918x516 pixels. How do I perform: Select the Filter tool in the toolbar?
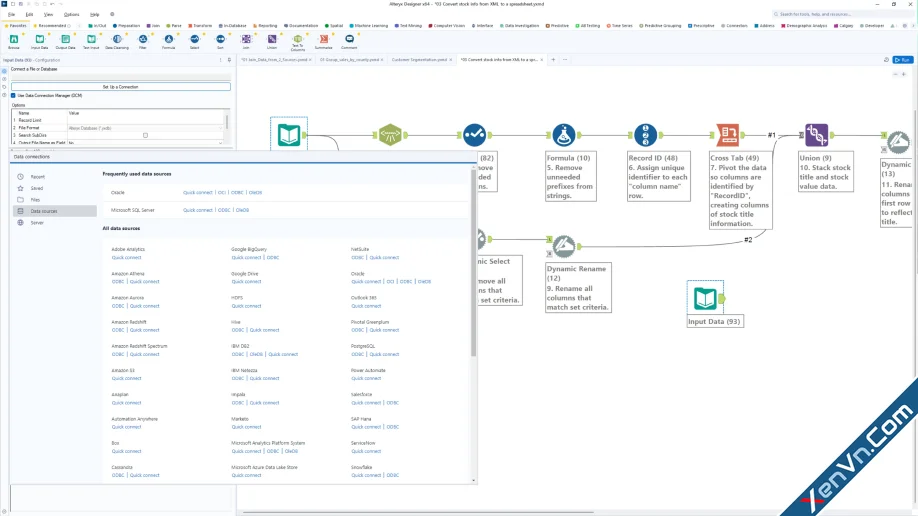point(143,41)
